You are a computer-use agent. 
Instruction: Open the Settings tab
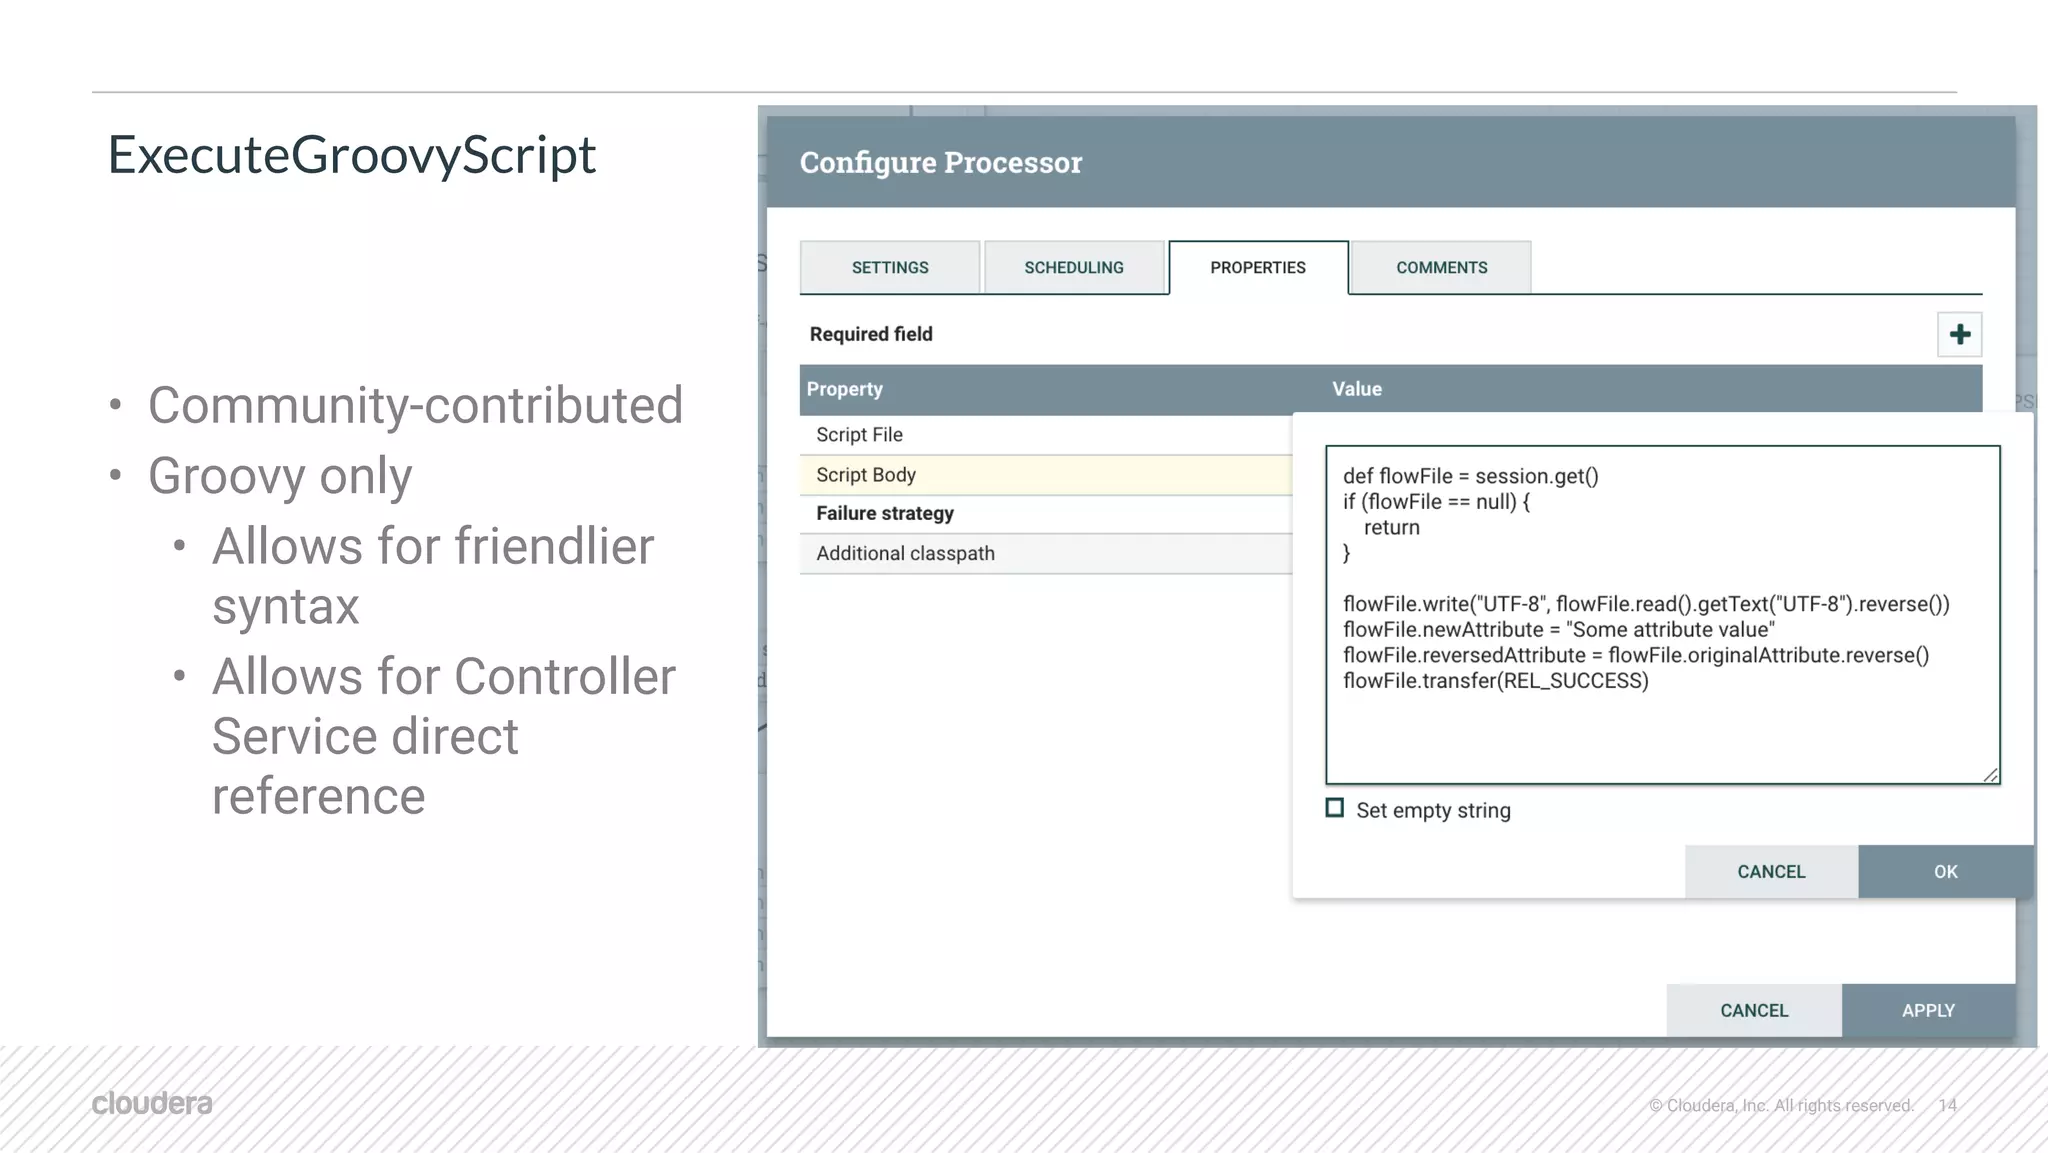pos(890,267)
